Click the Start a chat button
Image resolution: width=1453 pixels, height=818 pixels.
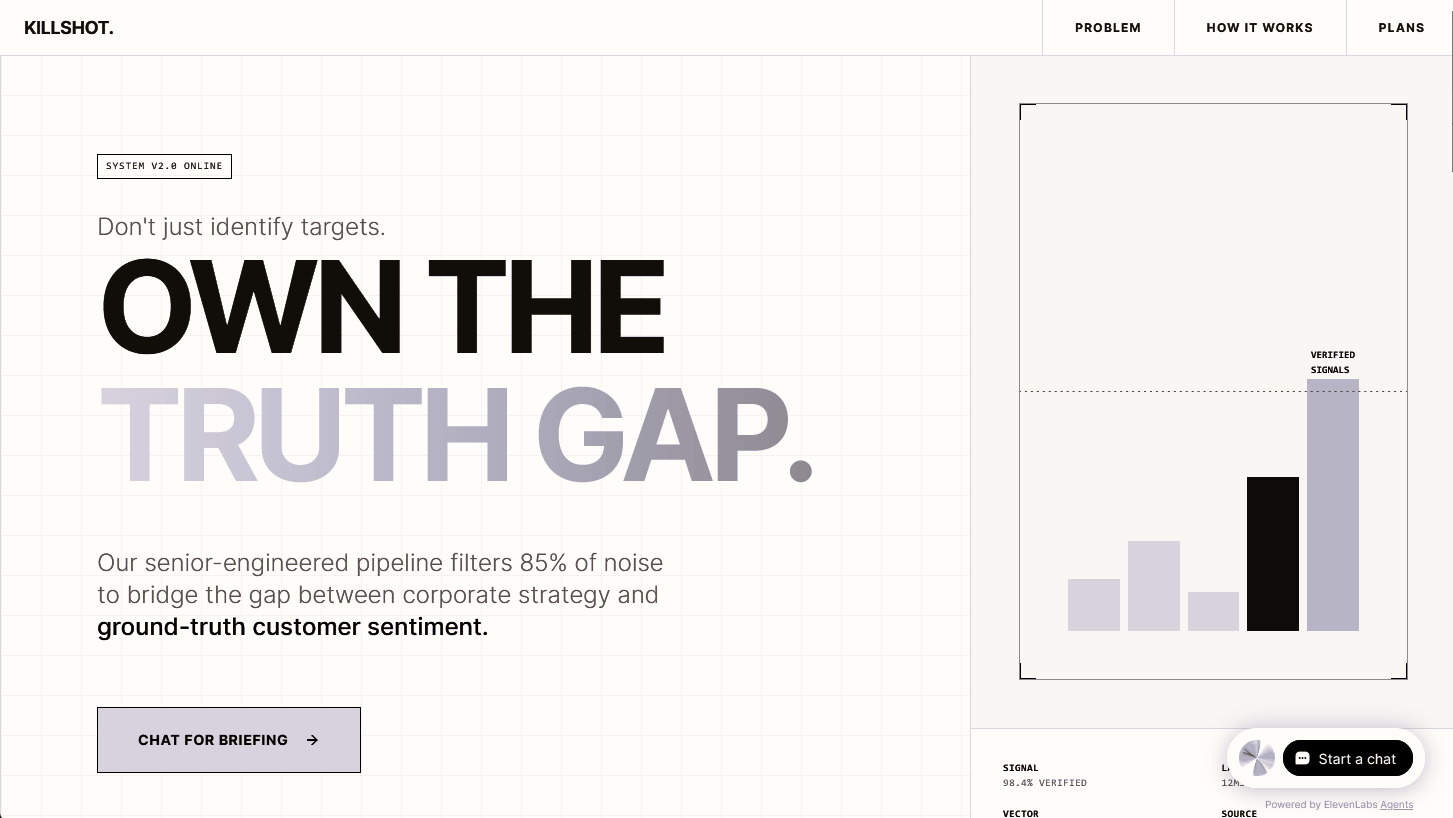1348,758
